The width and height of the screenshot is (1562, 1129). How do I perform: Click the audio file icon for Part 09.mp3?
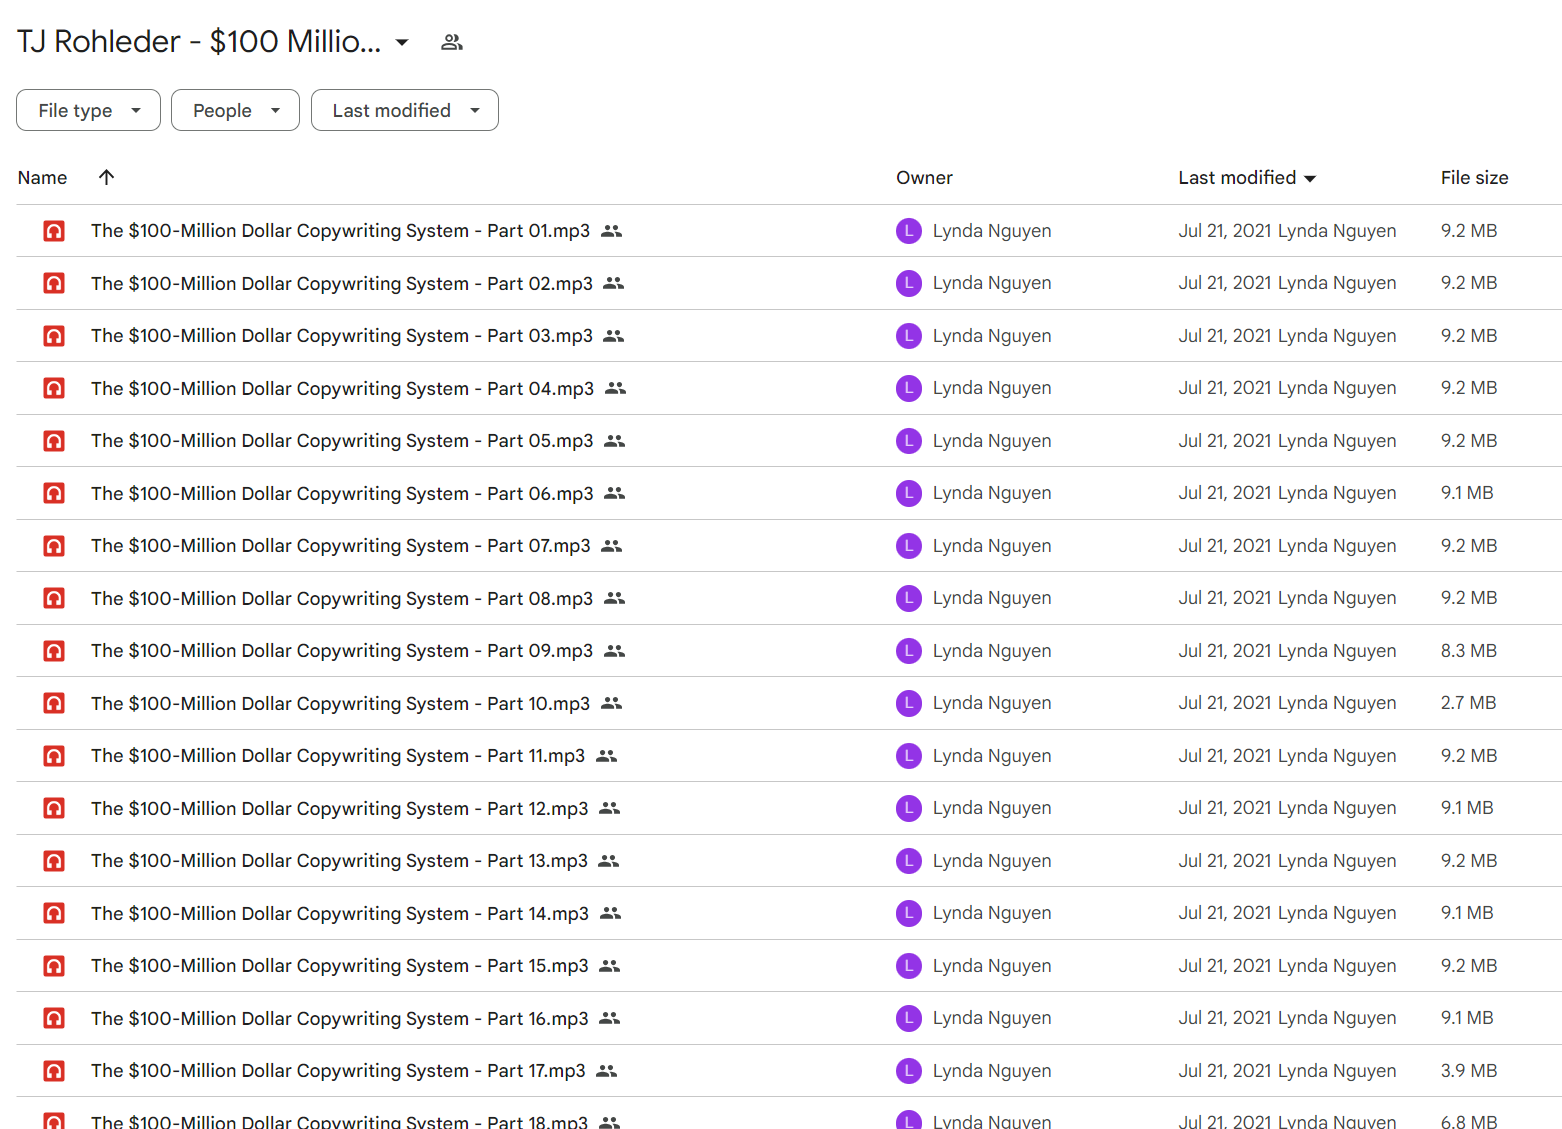[54, 651]
